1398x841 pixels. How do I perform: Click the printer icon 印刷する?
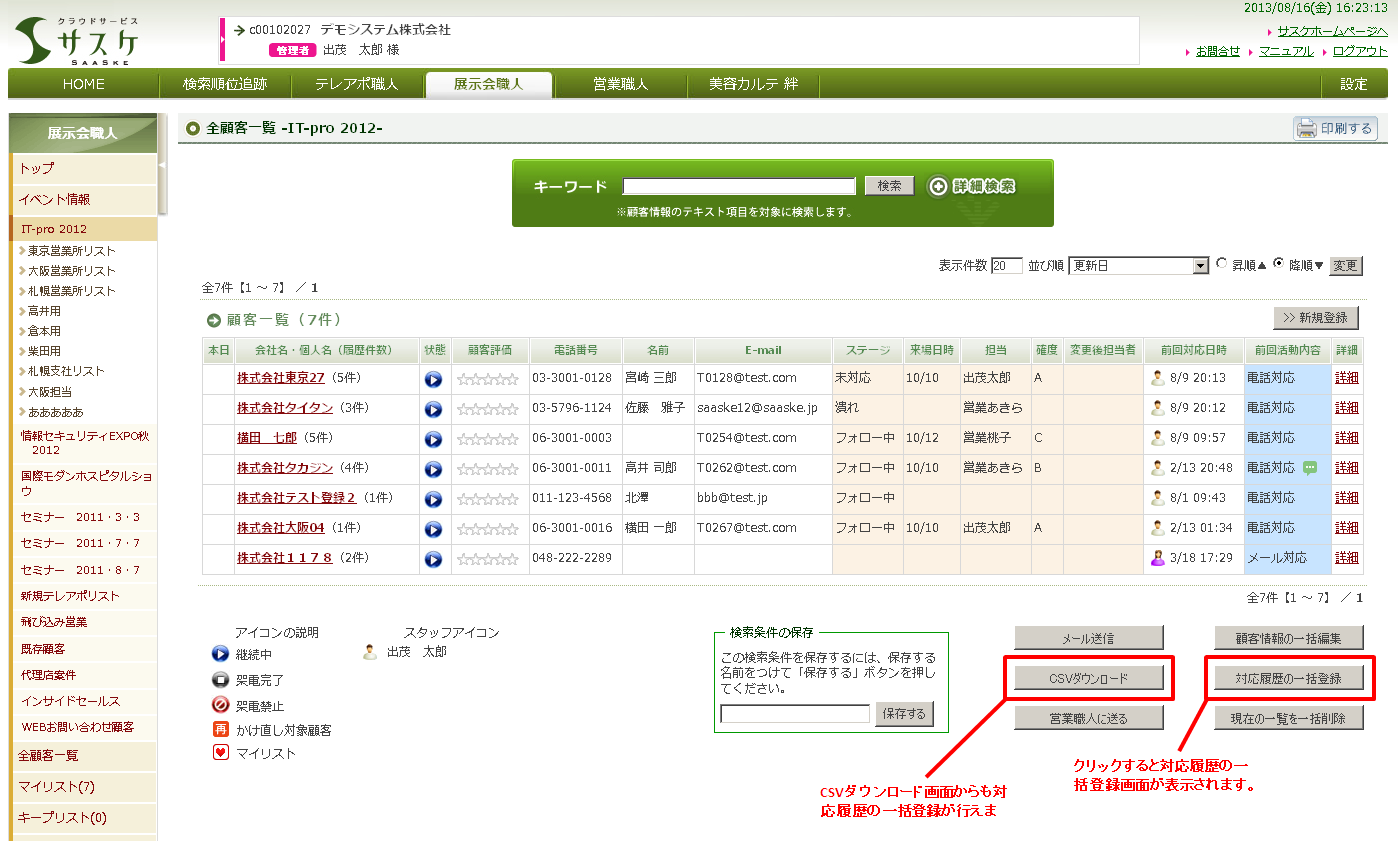[x=1306, y=129]
